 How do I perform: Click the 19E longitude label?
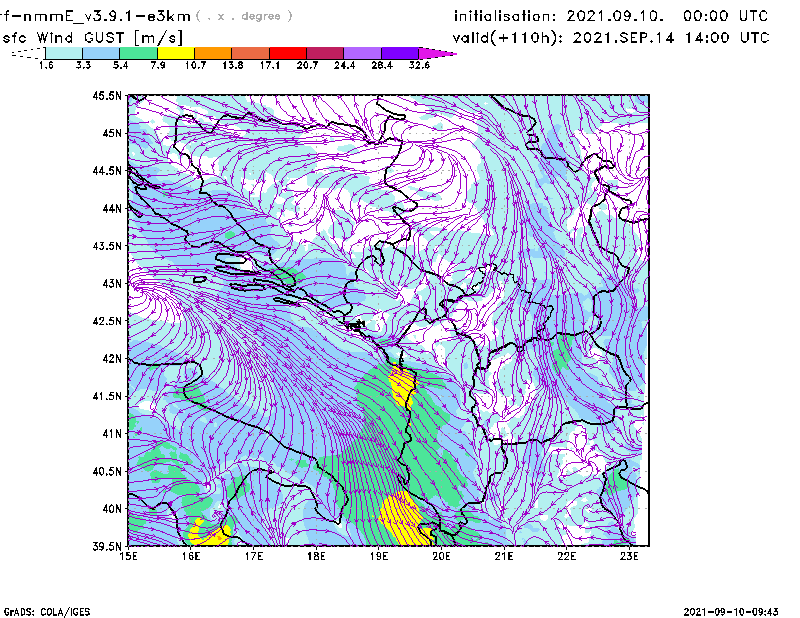379,556
